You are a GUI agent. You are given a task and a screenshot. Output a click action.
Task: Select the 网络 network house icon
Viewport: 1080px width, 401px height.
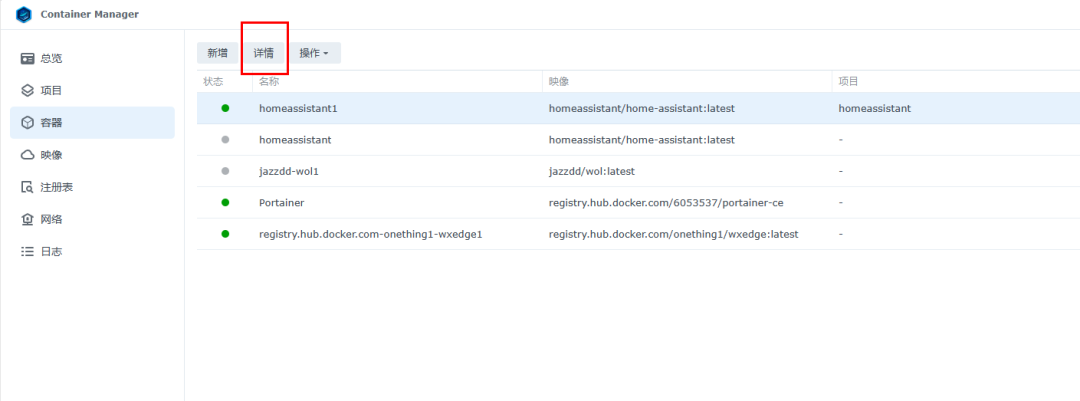click(27, 220)
